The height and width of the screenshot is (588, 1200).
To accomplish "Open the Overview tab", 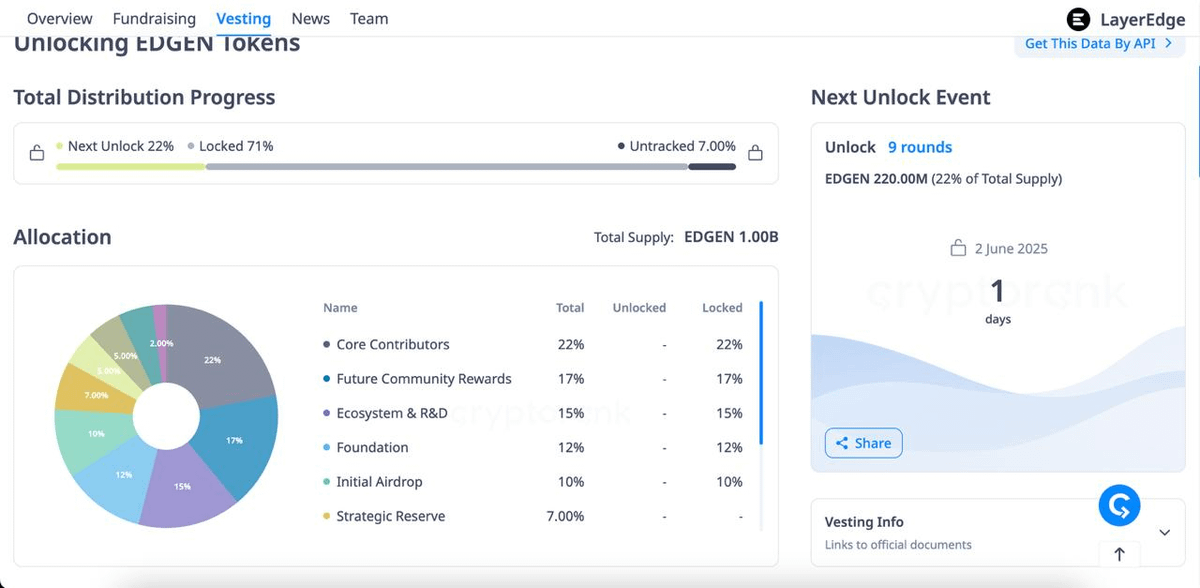I will [x=60, y=18].
